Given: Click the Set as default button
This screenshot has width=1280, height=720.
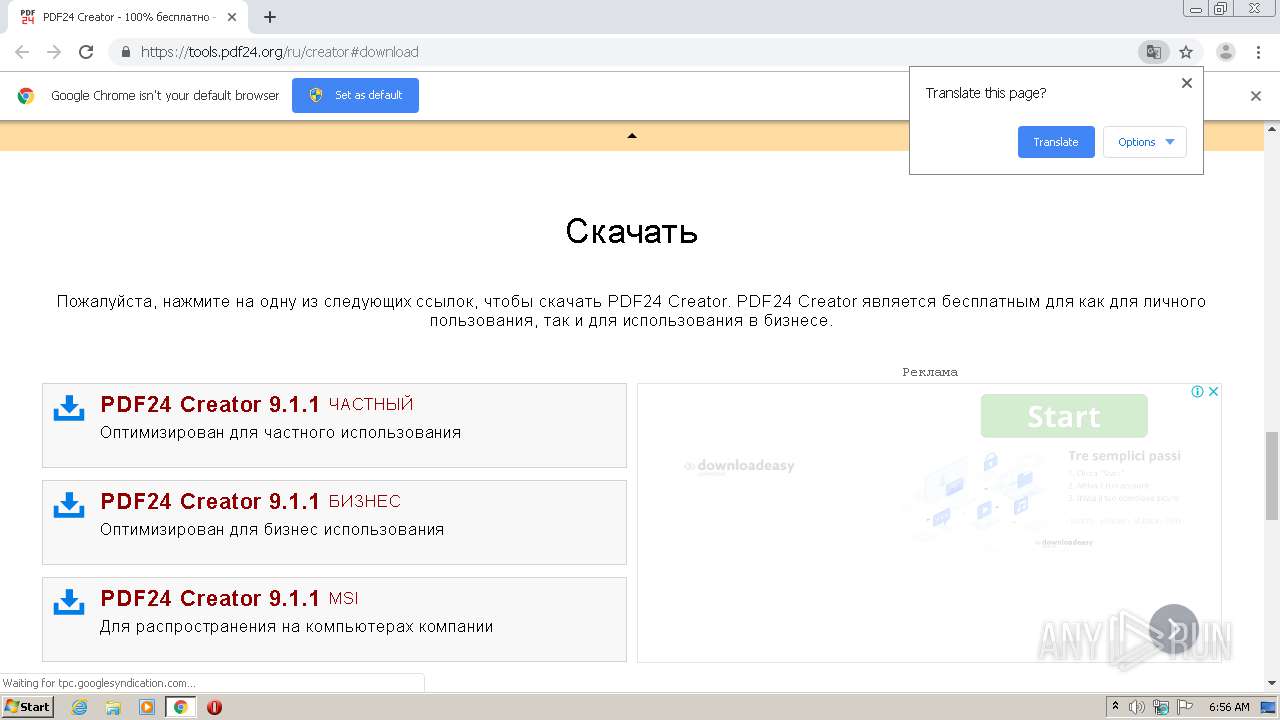Looking at the screenshot, I should click(355, 95).
